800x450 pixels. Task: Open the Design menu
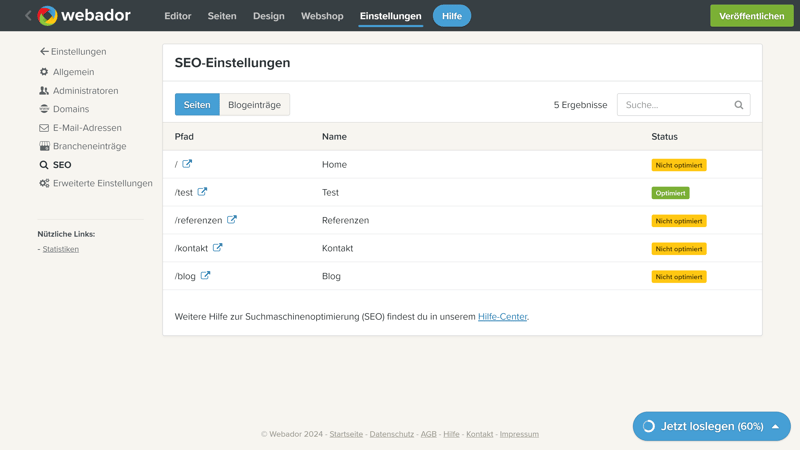pos(268,16)
